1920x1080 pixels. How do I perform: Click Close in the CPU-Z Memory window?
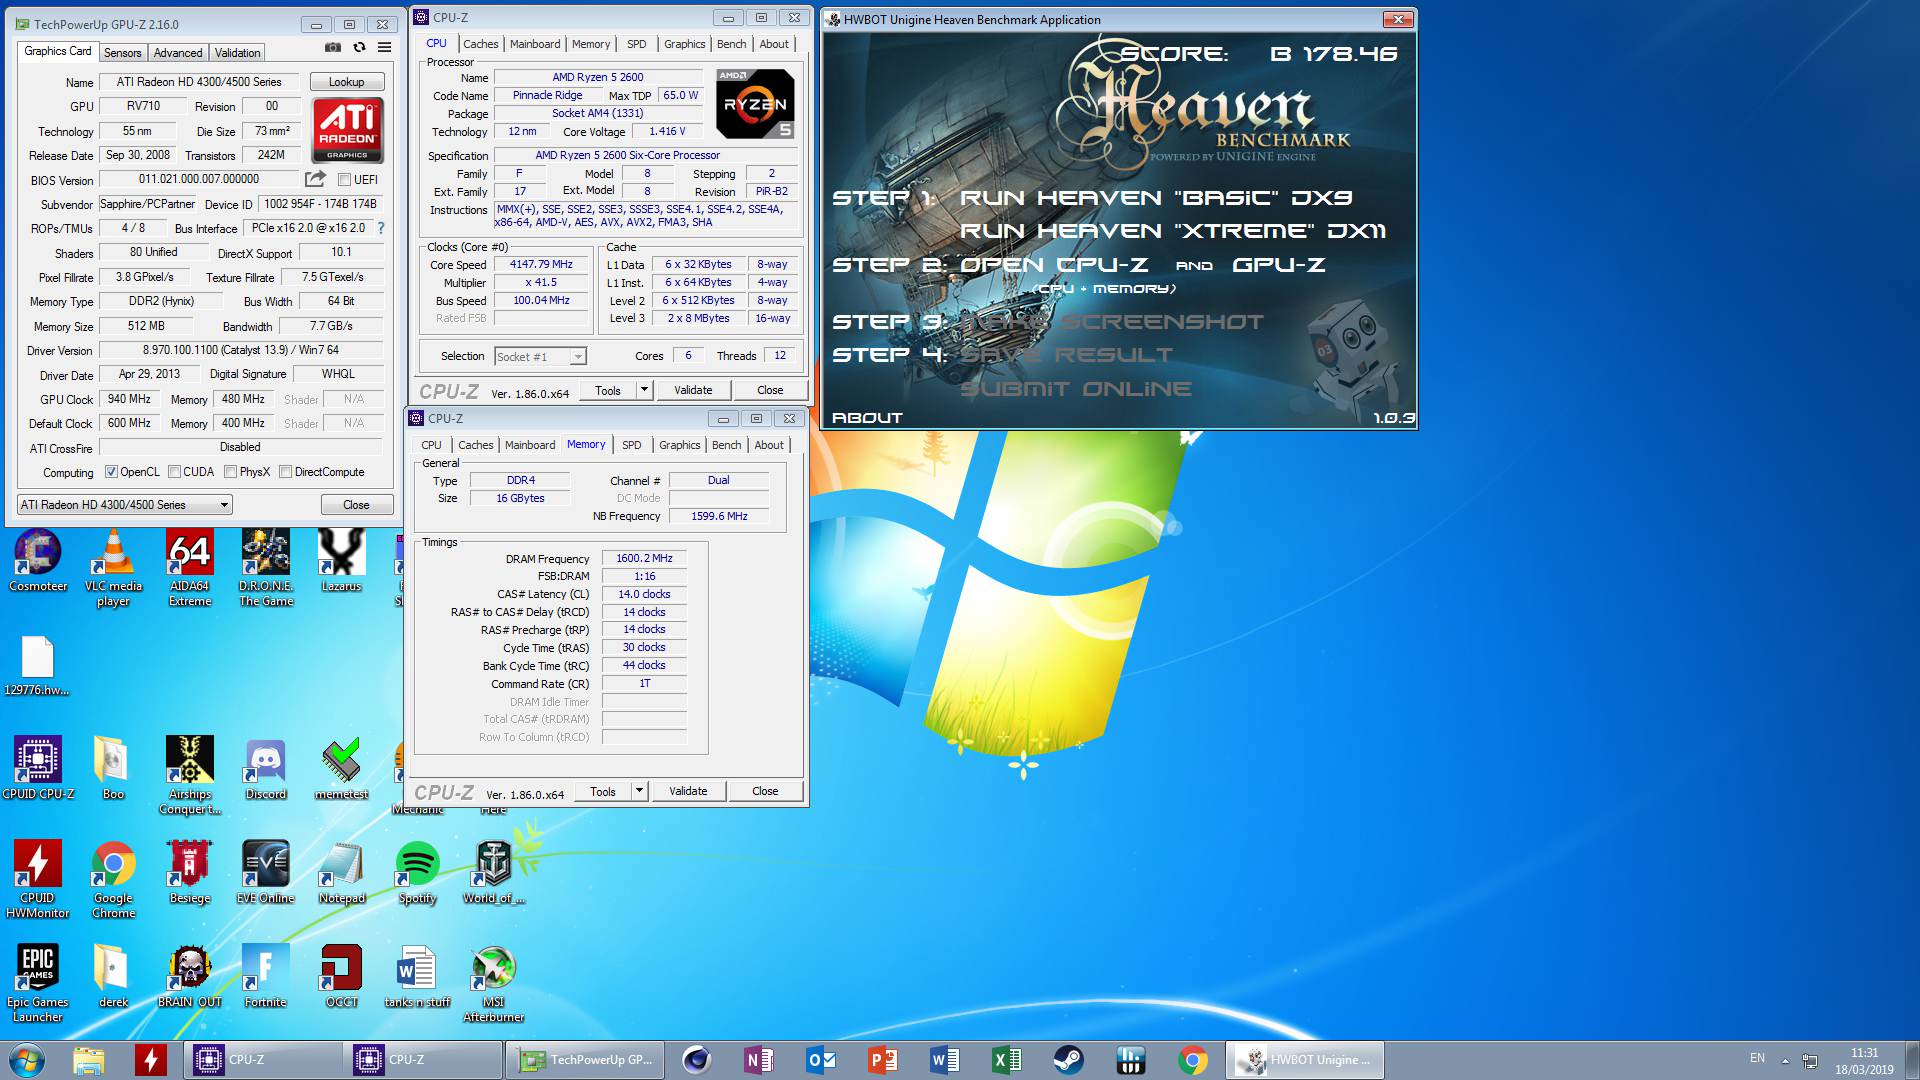tap(765, 791)
